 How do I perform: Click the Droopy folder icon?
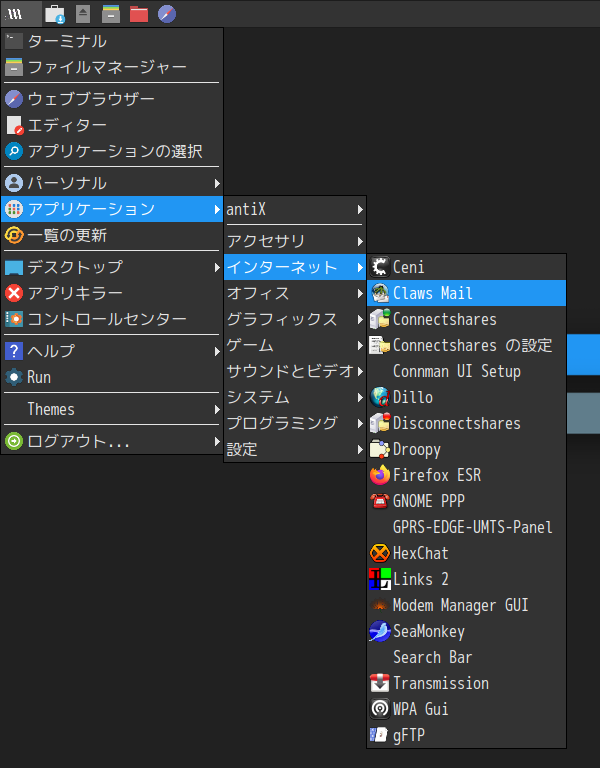point(380,449)
